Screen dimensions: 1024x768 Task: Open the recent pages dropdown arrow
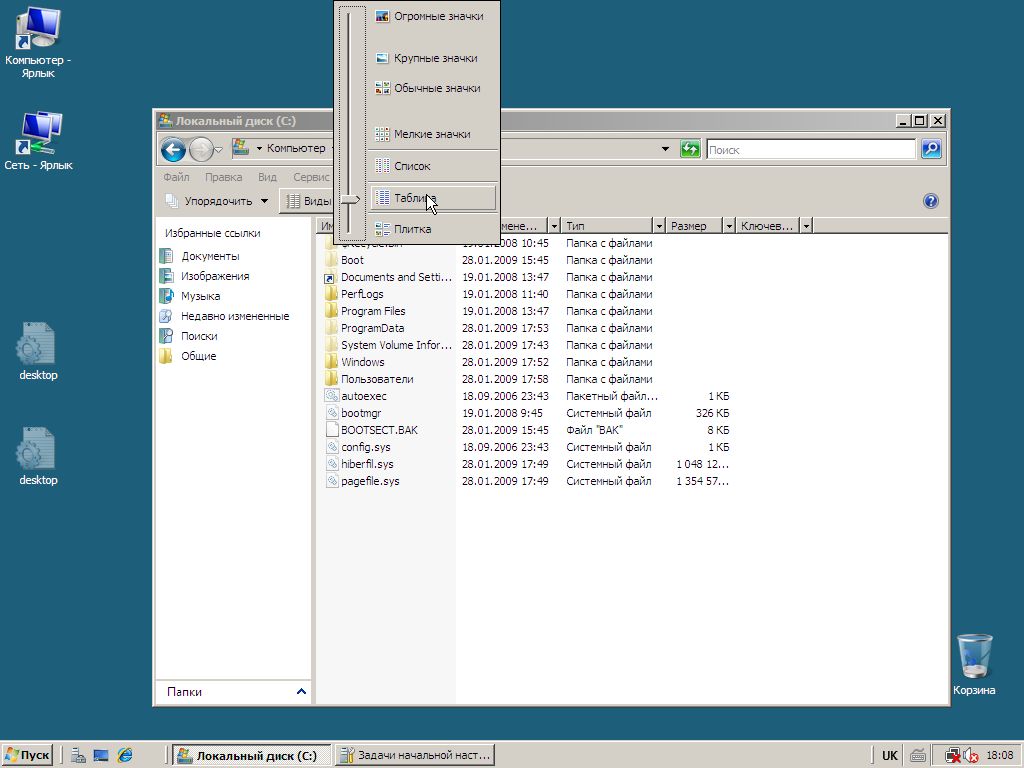click(x=219, y=150)
